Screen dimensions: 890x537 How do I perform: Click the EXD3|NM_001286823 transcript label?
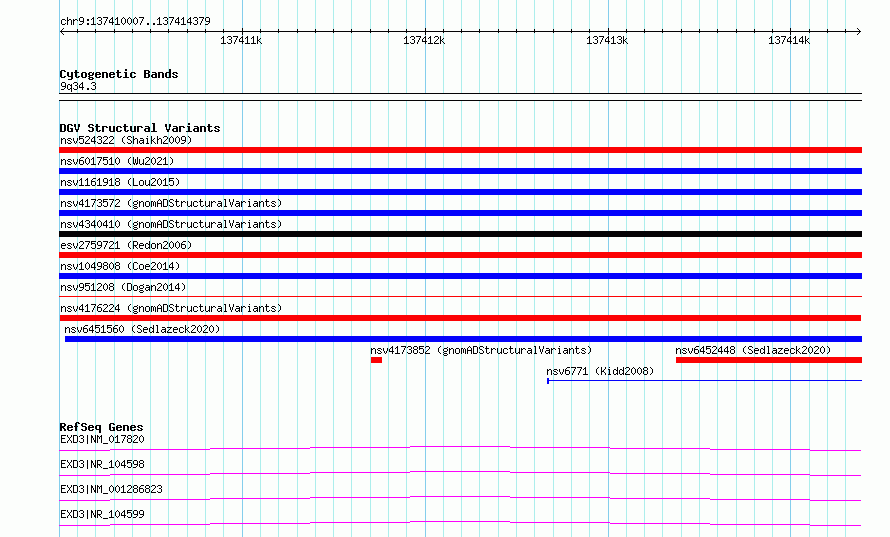click(111, 489)
